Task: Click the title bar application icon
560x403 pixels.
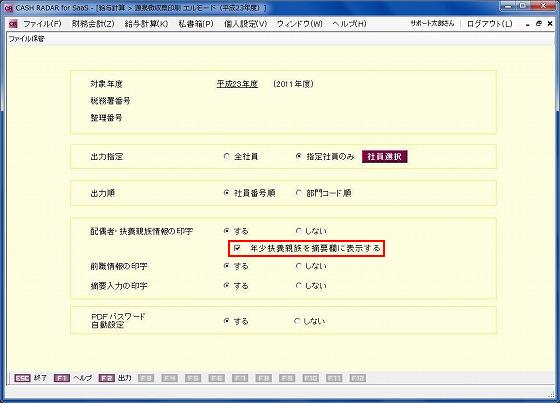Action: tap(8, 8)
